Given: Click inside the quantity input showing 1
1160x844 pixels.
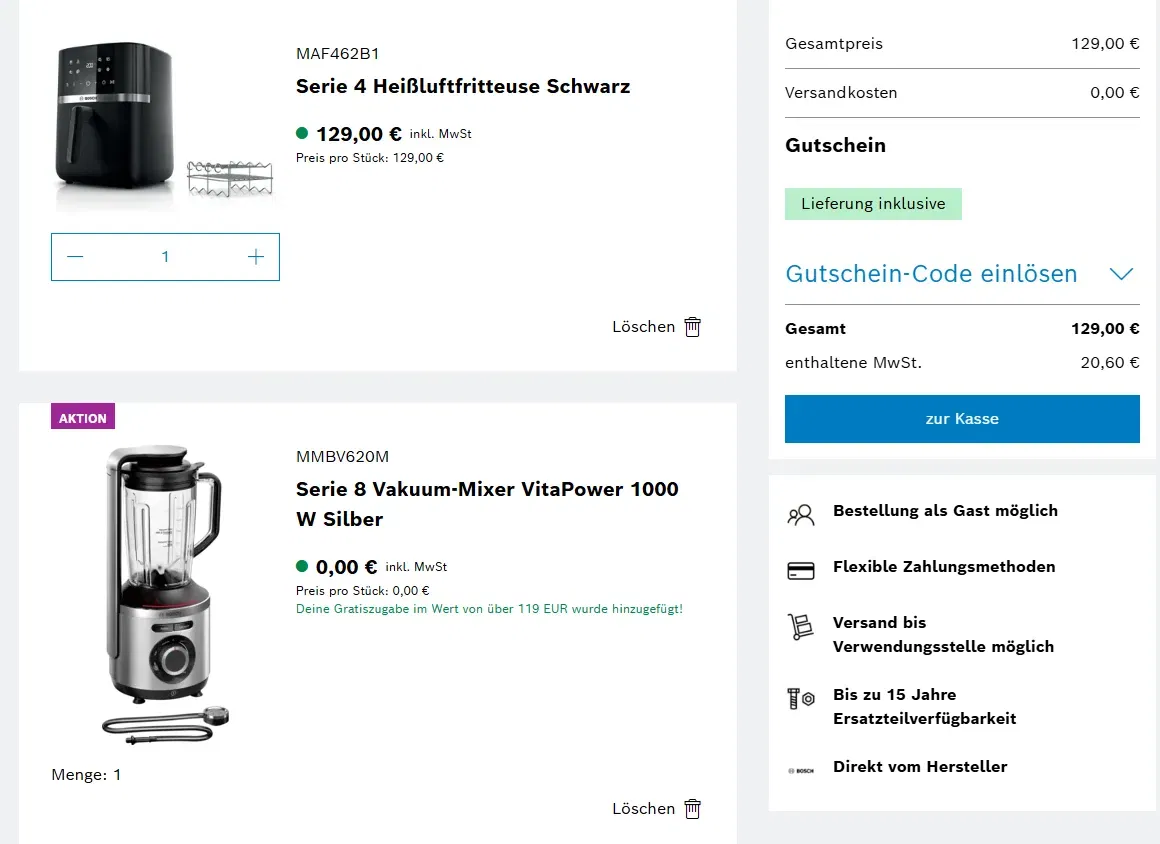Looking at the screenshot, I should click(165, 256).
